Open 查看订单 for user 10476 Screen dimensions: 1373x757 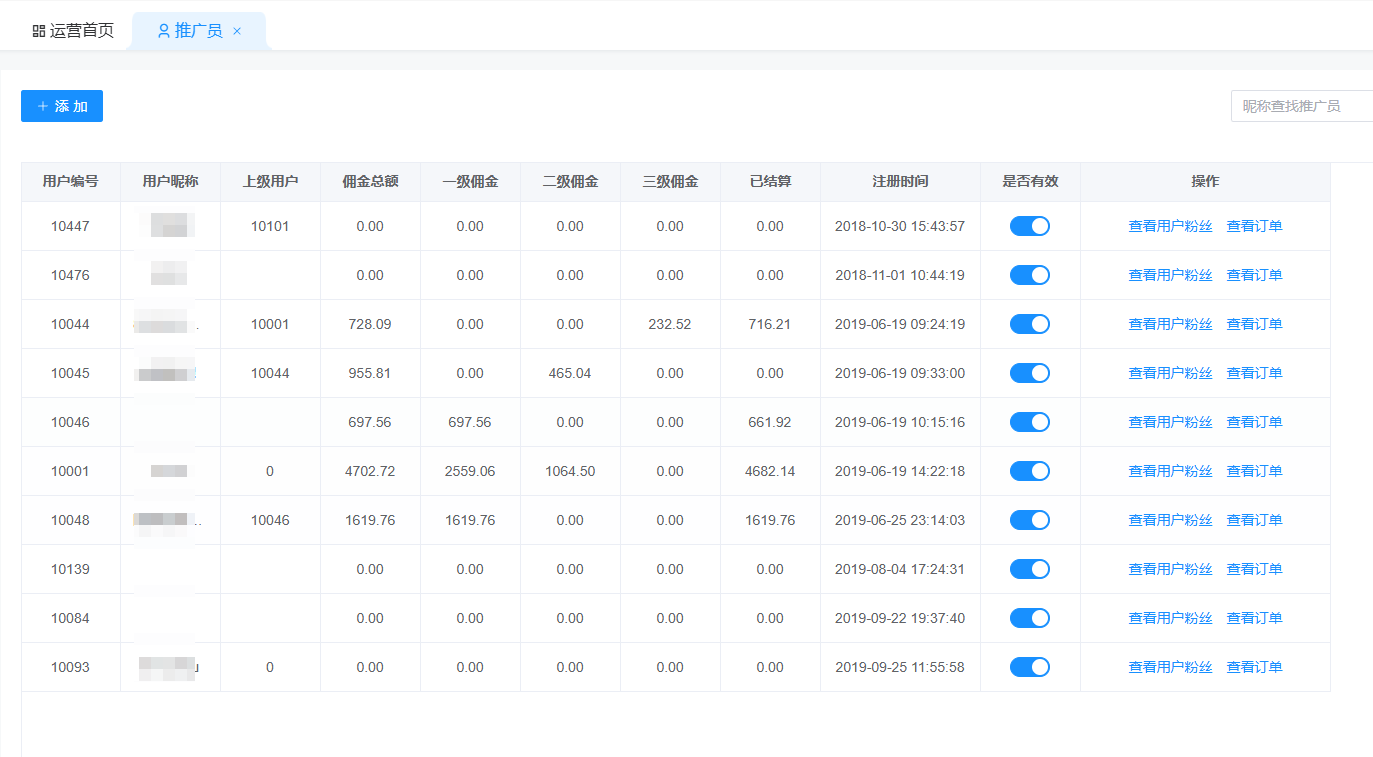point(1254,275)
